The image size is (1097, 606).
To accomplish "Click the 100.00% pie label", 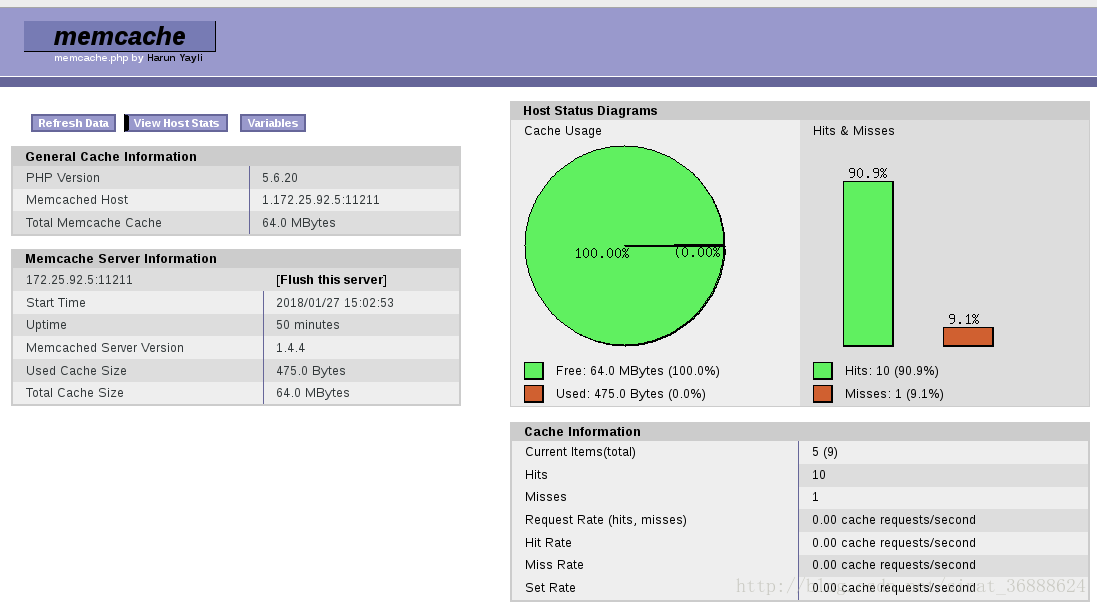I will click(602, 253).
